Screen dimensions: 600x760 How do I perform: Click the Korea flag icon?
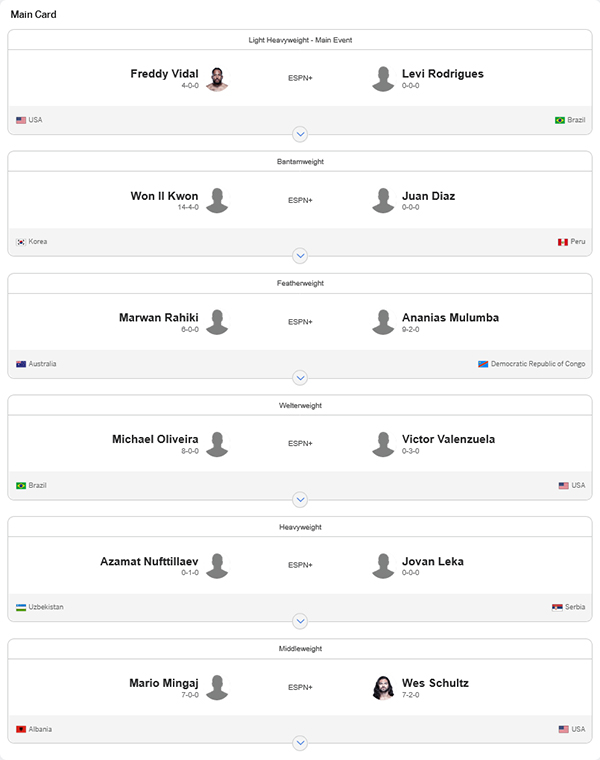click(21, 242)
